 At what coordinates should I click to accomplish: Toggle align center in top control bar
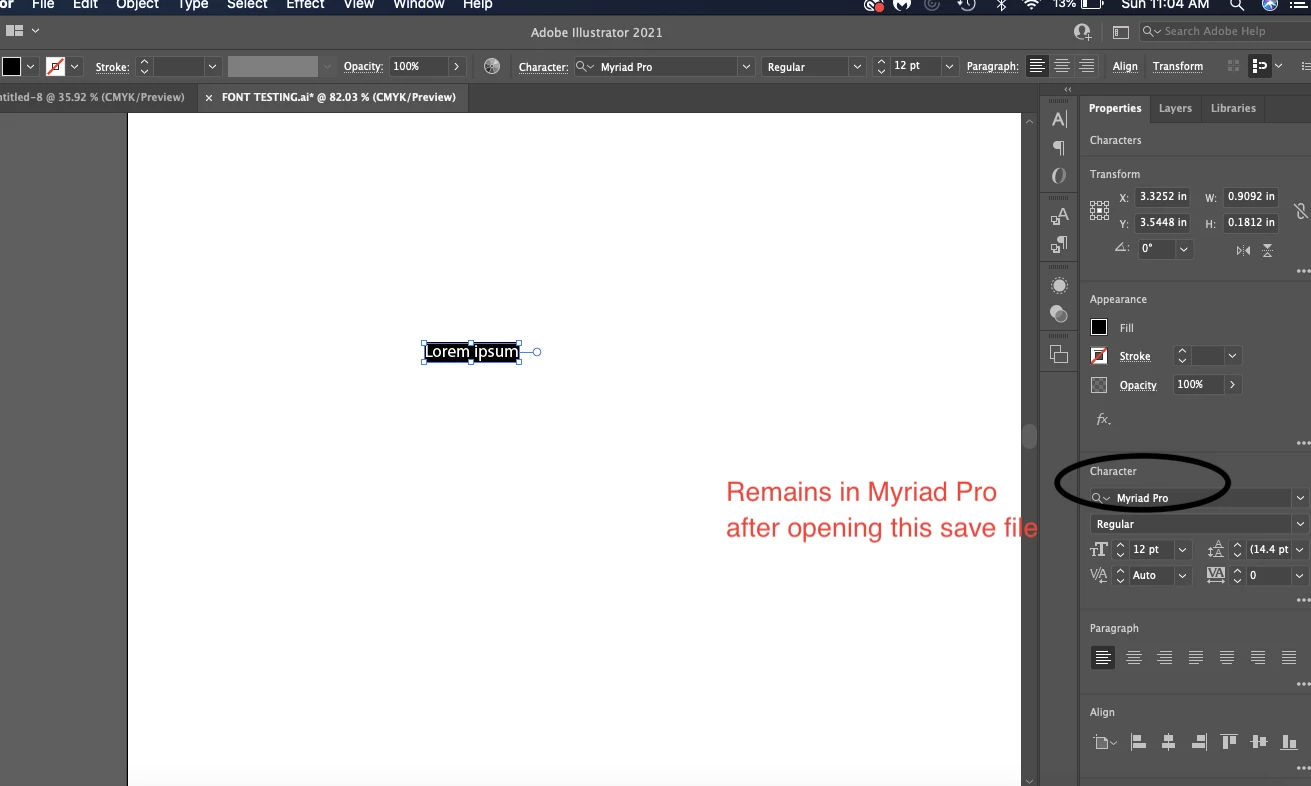pos(1062,66)
